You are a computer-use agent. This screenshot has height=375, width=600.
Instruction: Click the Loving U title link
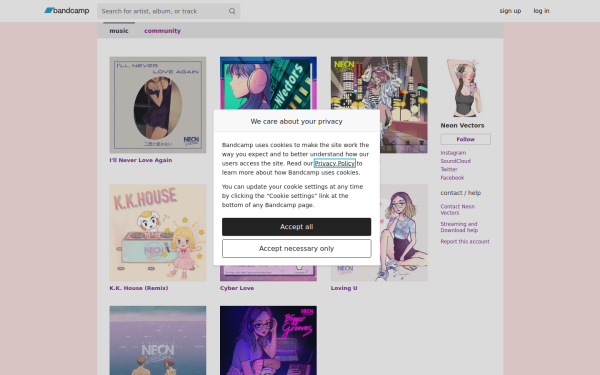[344, 288]
